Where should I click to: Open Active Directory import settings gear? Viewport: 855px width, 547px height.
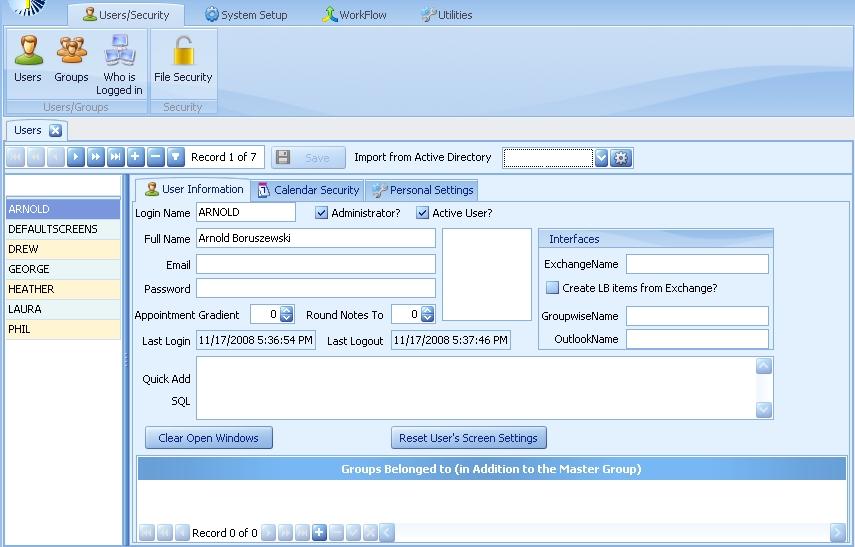[x=621, y=158]
